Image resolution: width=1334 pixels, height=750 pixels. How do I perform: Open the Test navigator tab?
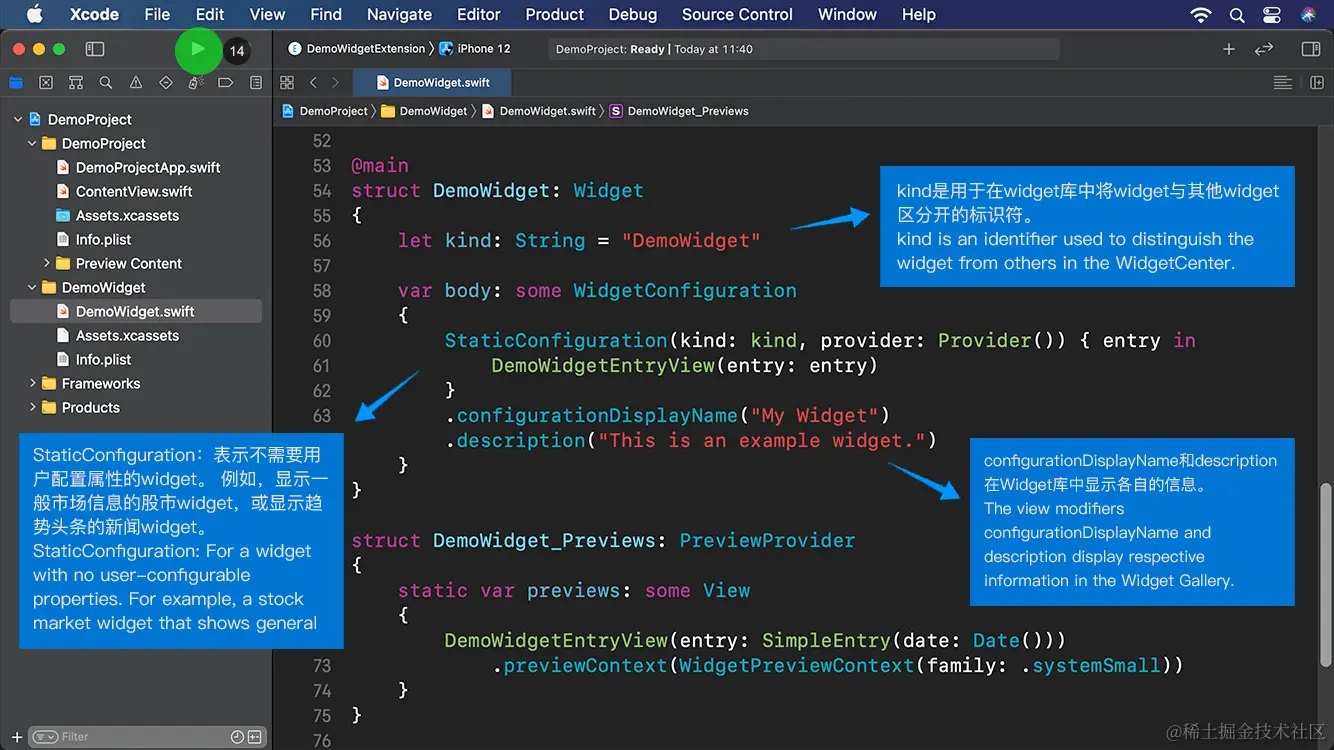(x=166, y=83)
